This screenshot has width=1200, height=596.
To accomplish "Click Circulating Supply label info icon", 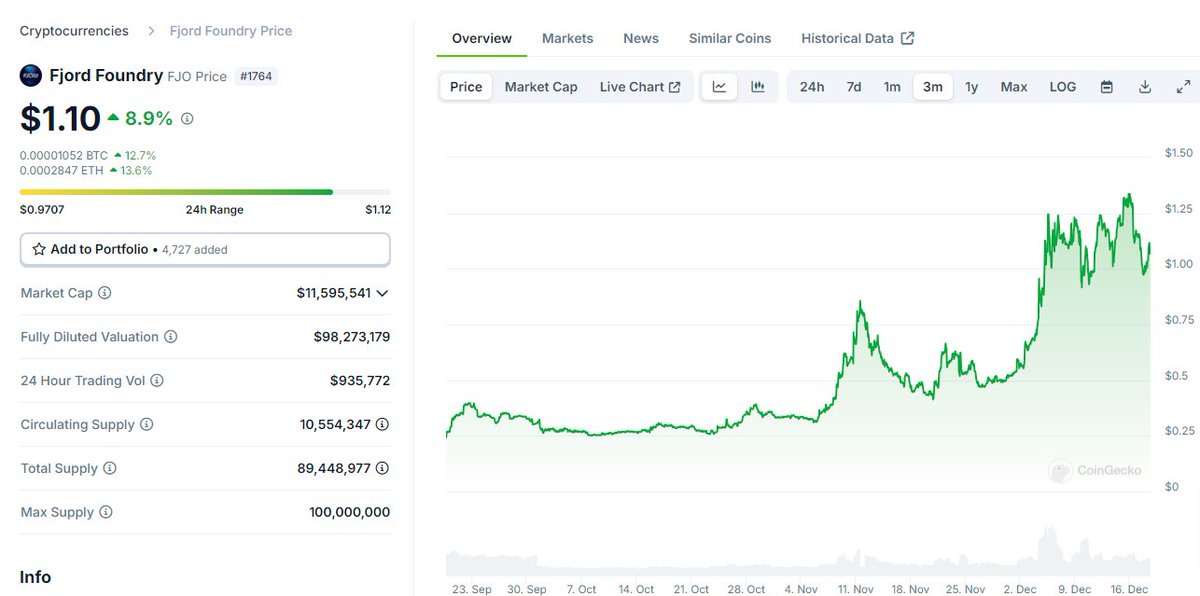I will 147,424.
